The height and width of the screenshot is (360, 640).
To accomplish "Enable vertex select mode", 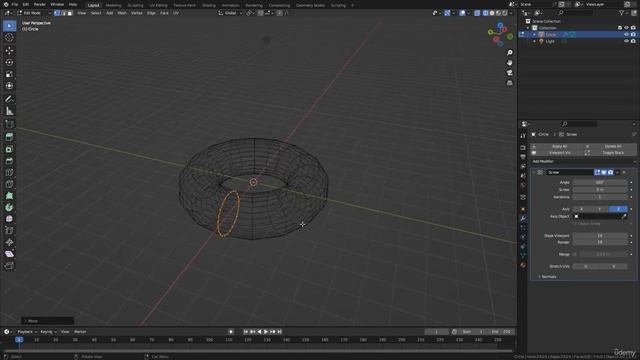I will [57, 13].
